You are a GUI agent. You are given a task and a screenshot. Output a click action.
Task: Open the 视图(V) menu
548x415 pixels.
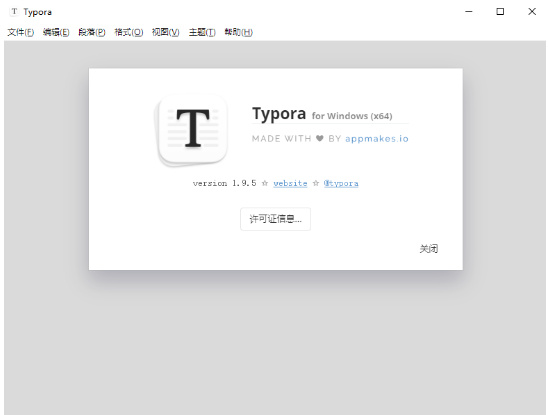(166, 33)
